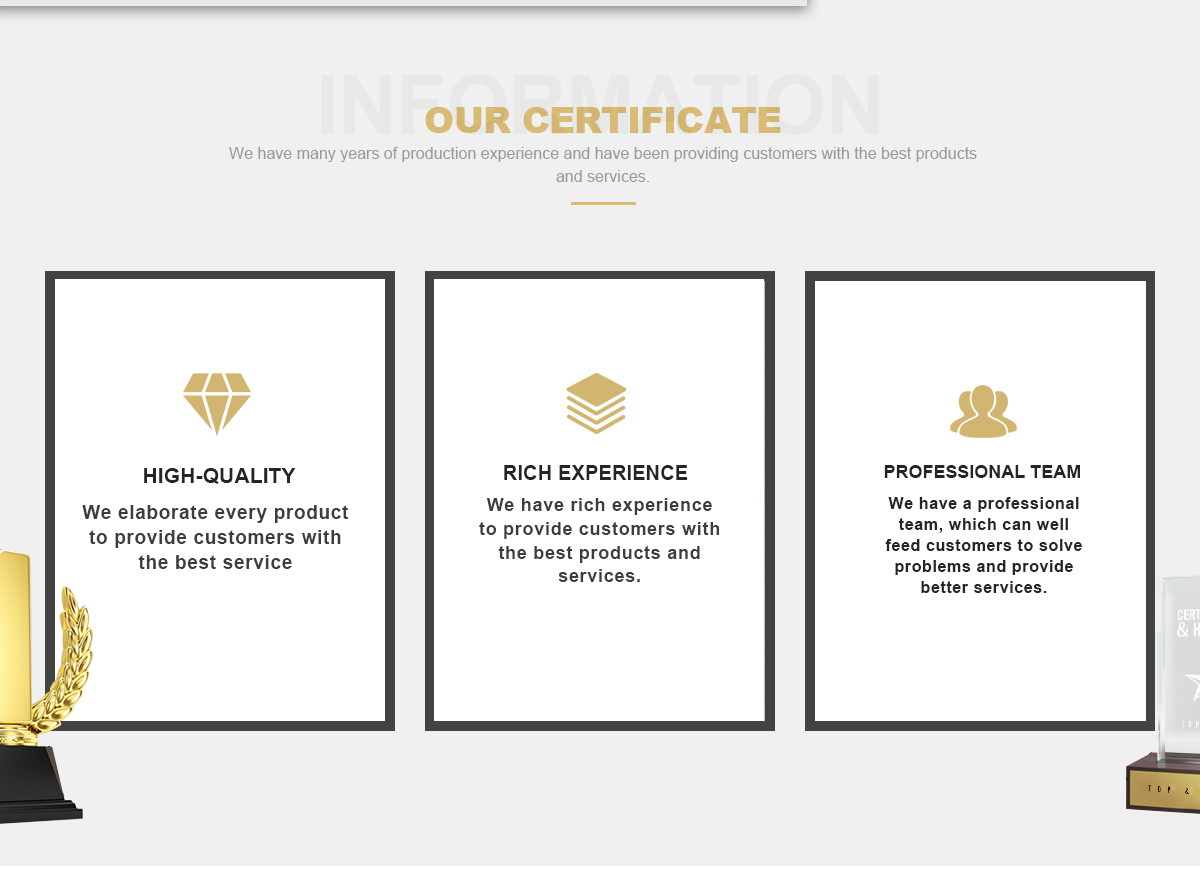Image resolution: width=1200 pixels, height=877 pixels.
Task: Click the dark top border of the High-Quality card
Action: click(220, 275)
